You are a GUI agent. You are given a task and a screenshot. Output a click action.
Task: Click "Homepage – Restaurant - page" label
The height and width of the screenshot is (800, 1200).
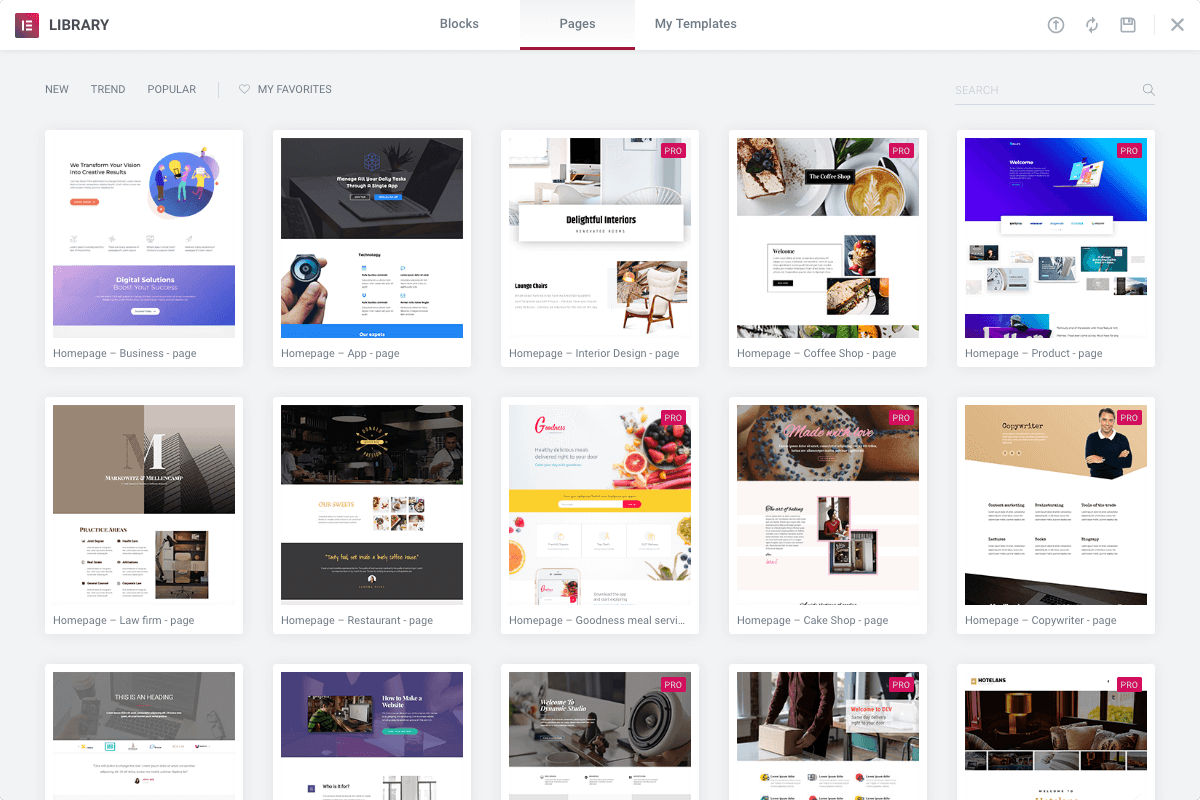[x=357, y=620]
